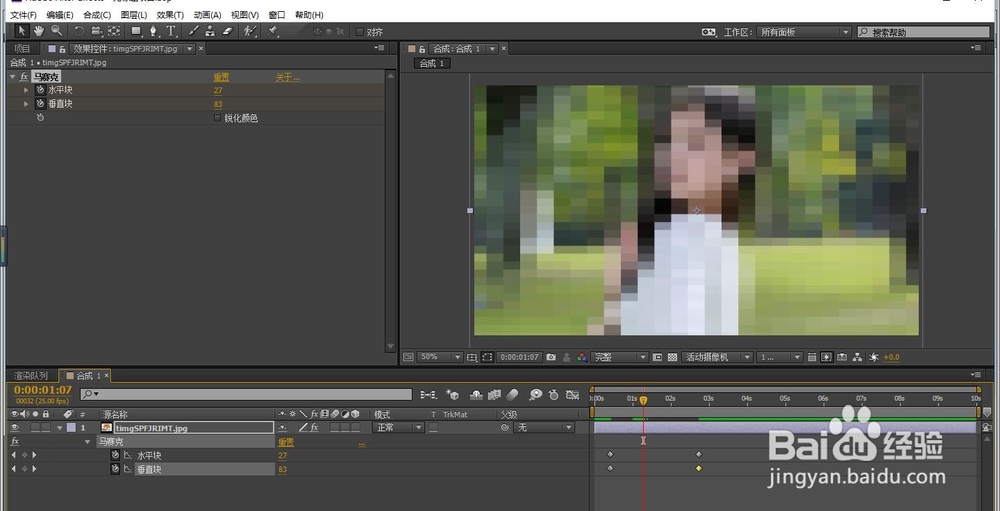
Task: Click the frame blending icon in timeline
Action: (x=494, y=396)
